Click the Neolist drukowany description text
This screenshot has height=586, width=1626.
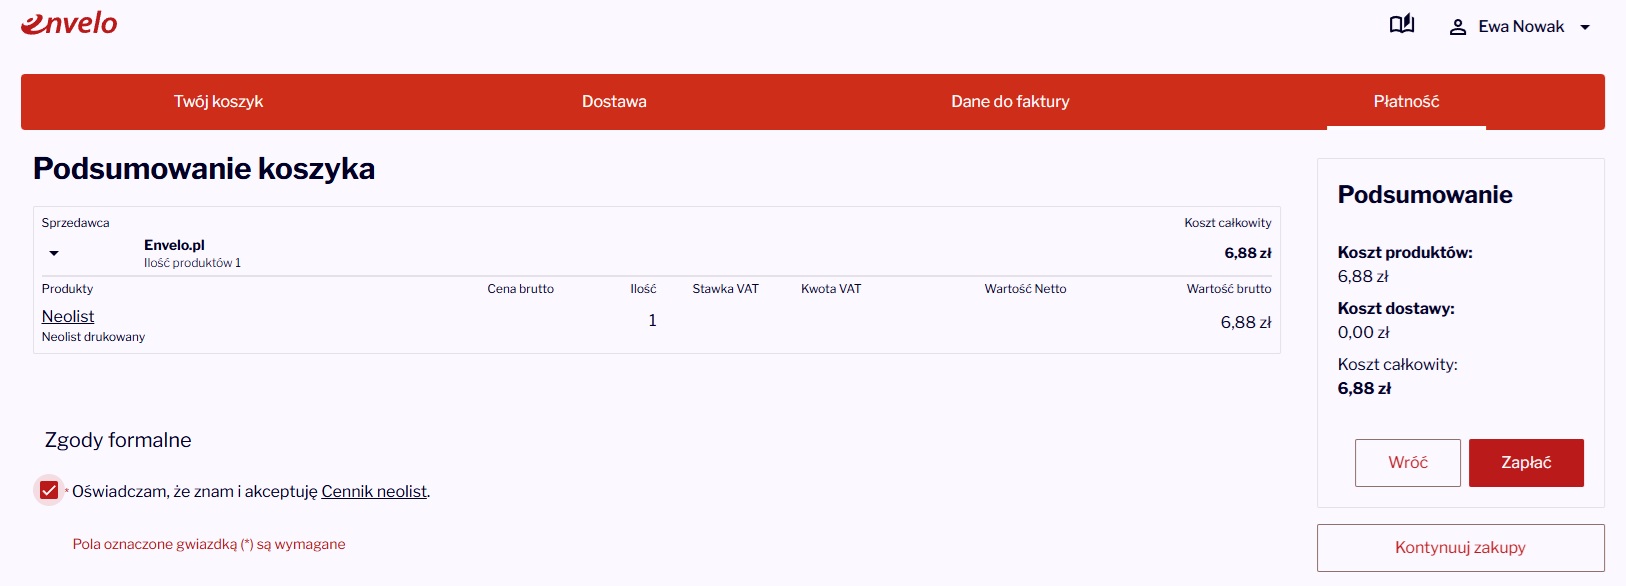(x=93, y=337)
